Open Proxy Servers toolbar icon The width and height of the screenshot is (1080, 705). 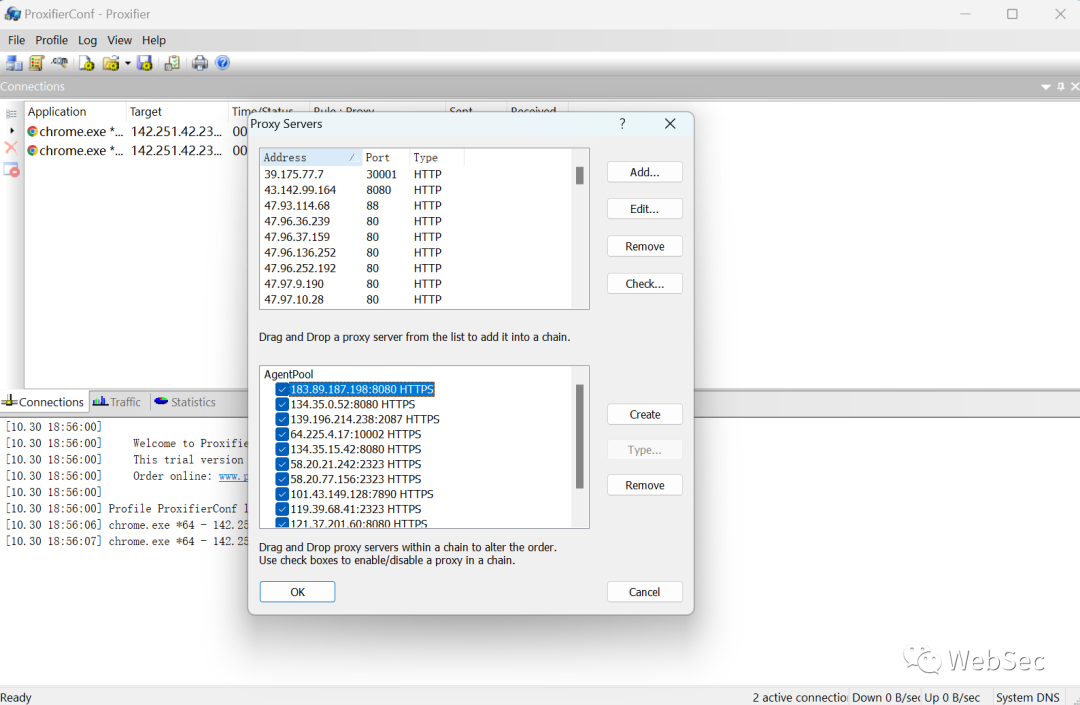tap(14, 63)
